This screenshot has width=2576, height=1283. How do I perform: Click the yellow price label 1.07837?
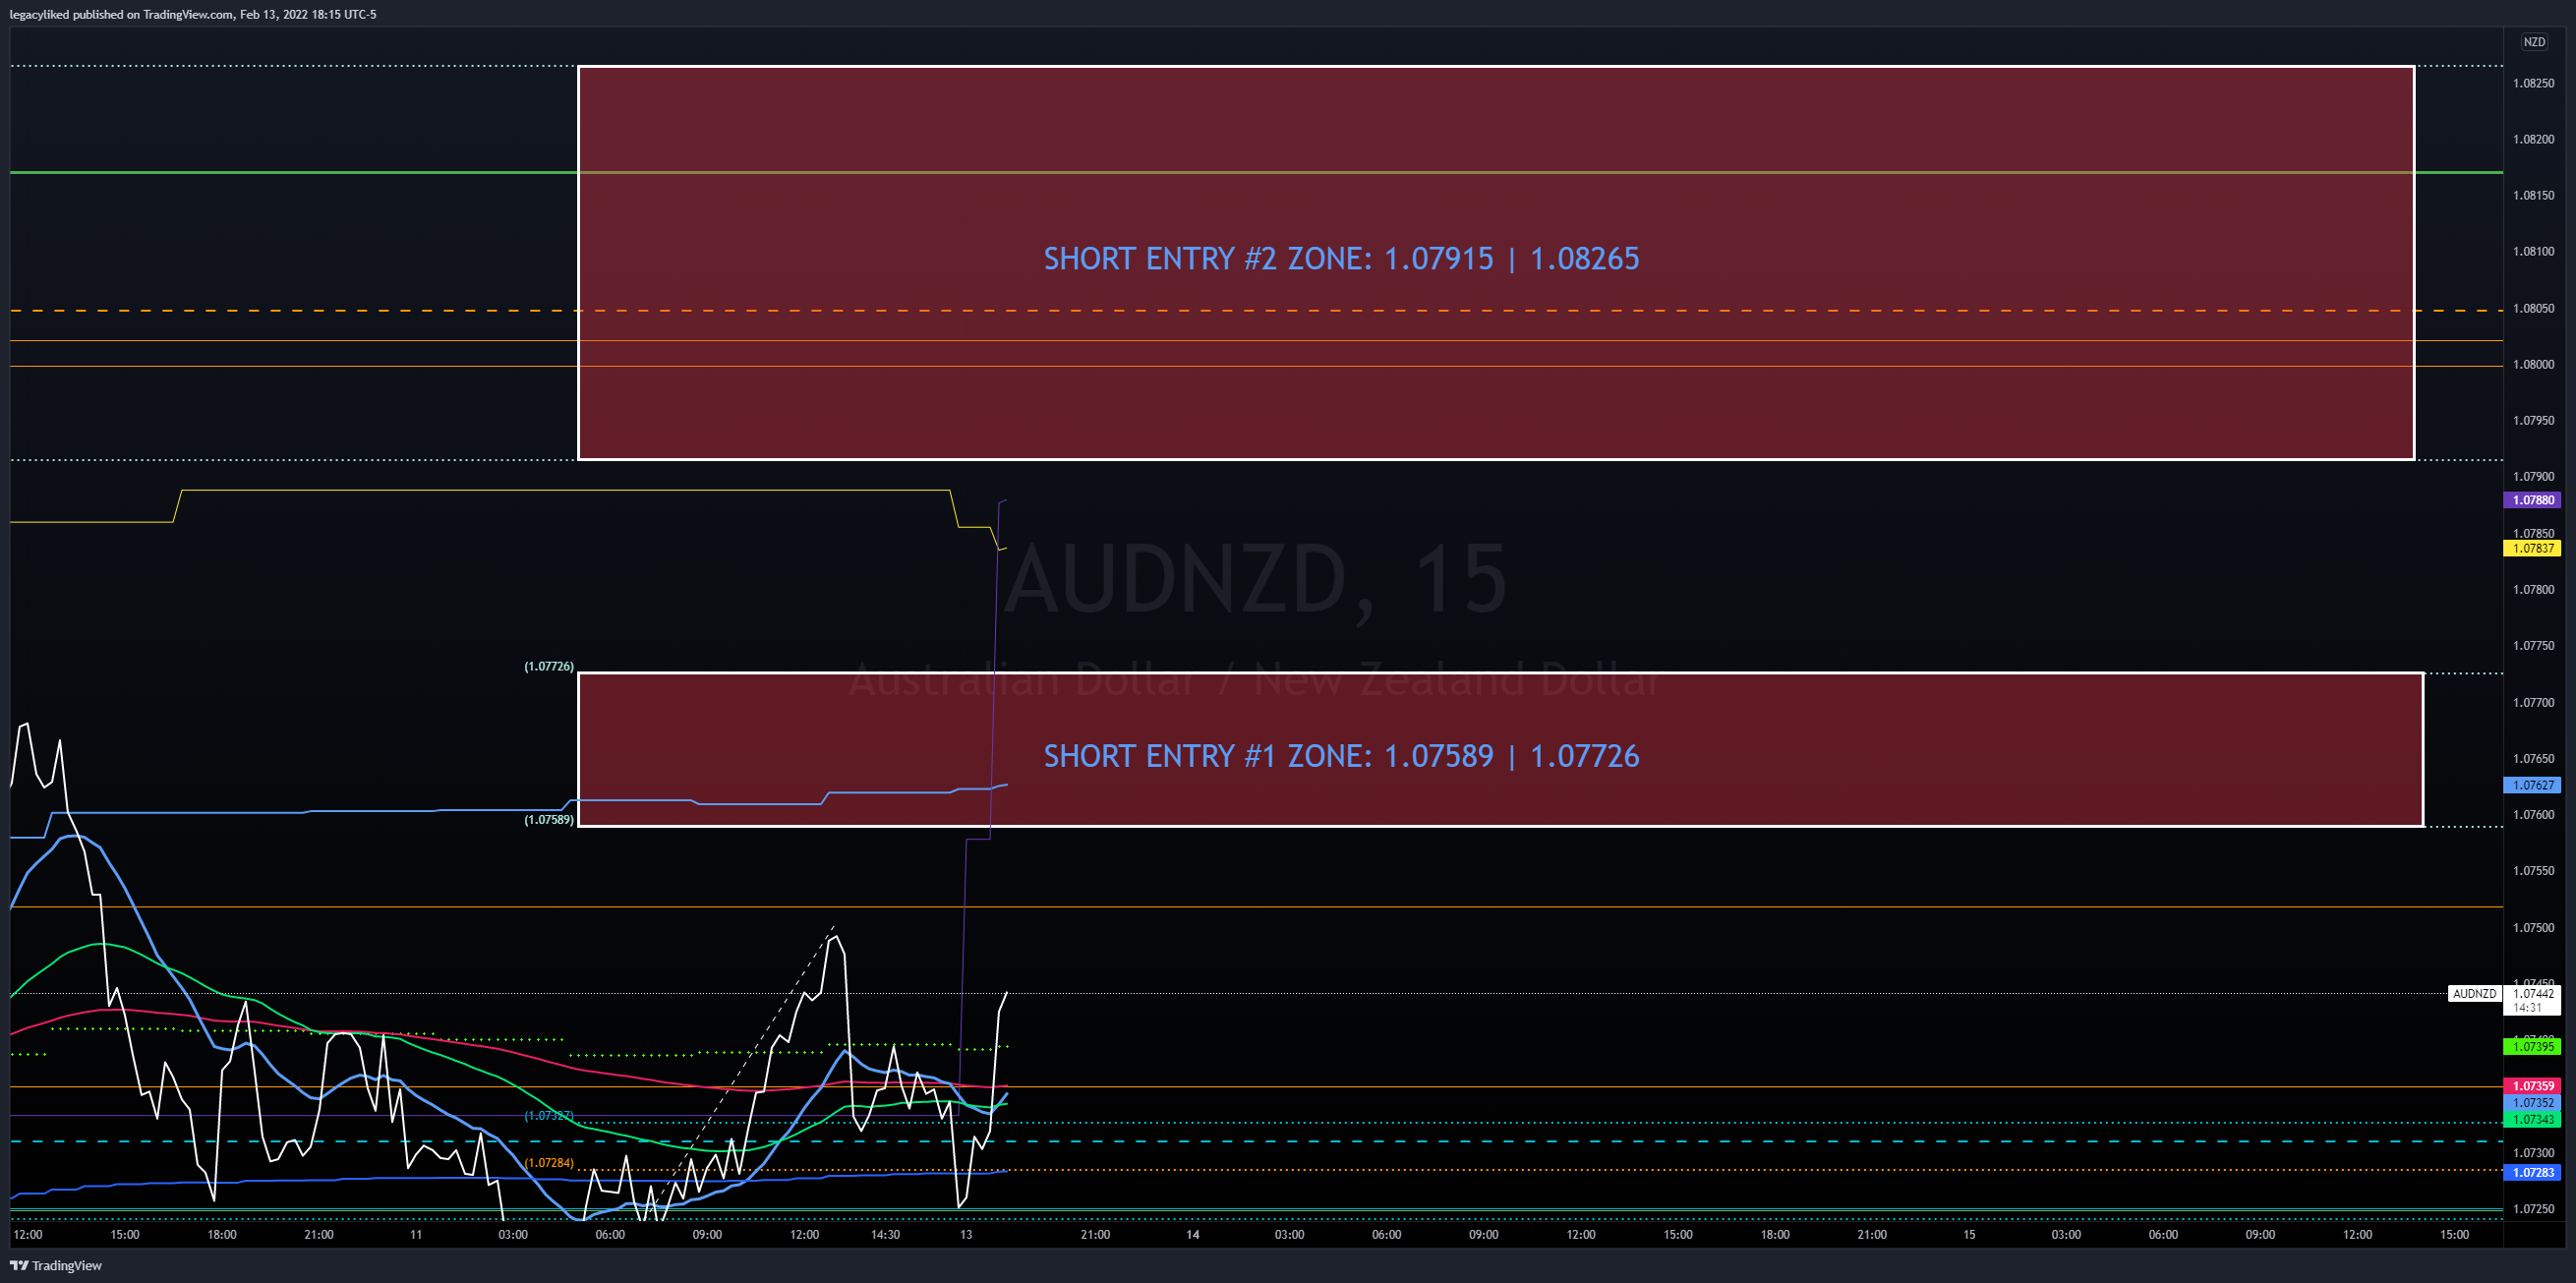tap(2533, 548)
